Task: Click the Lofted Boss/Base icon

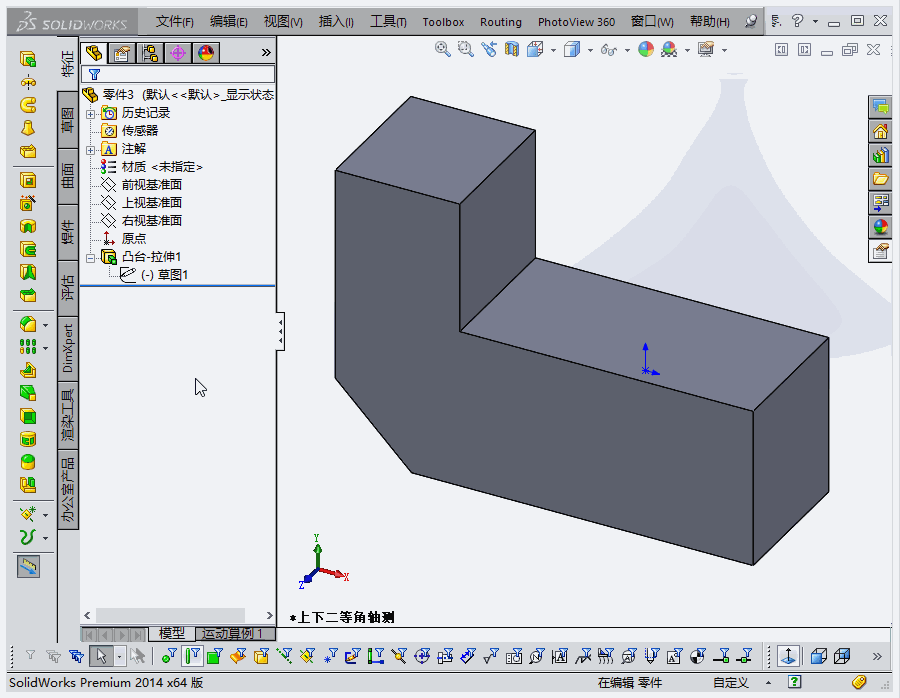Action: coord(28,128)
